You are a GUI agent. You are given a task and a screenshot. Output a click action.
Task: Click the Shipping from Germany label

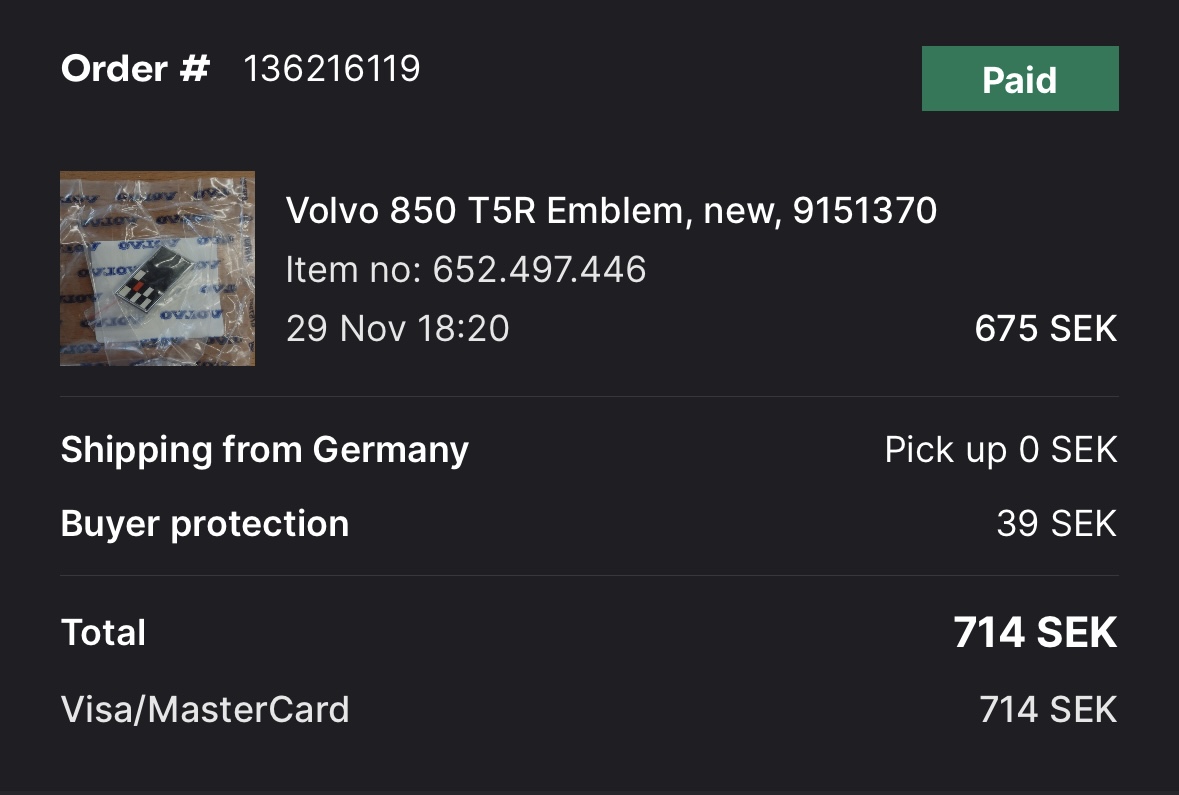click(265, 451)
